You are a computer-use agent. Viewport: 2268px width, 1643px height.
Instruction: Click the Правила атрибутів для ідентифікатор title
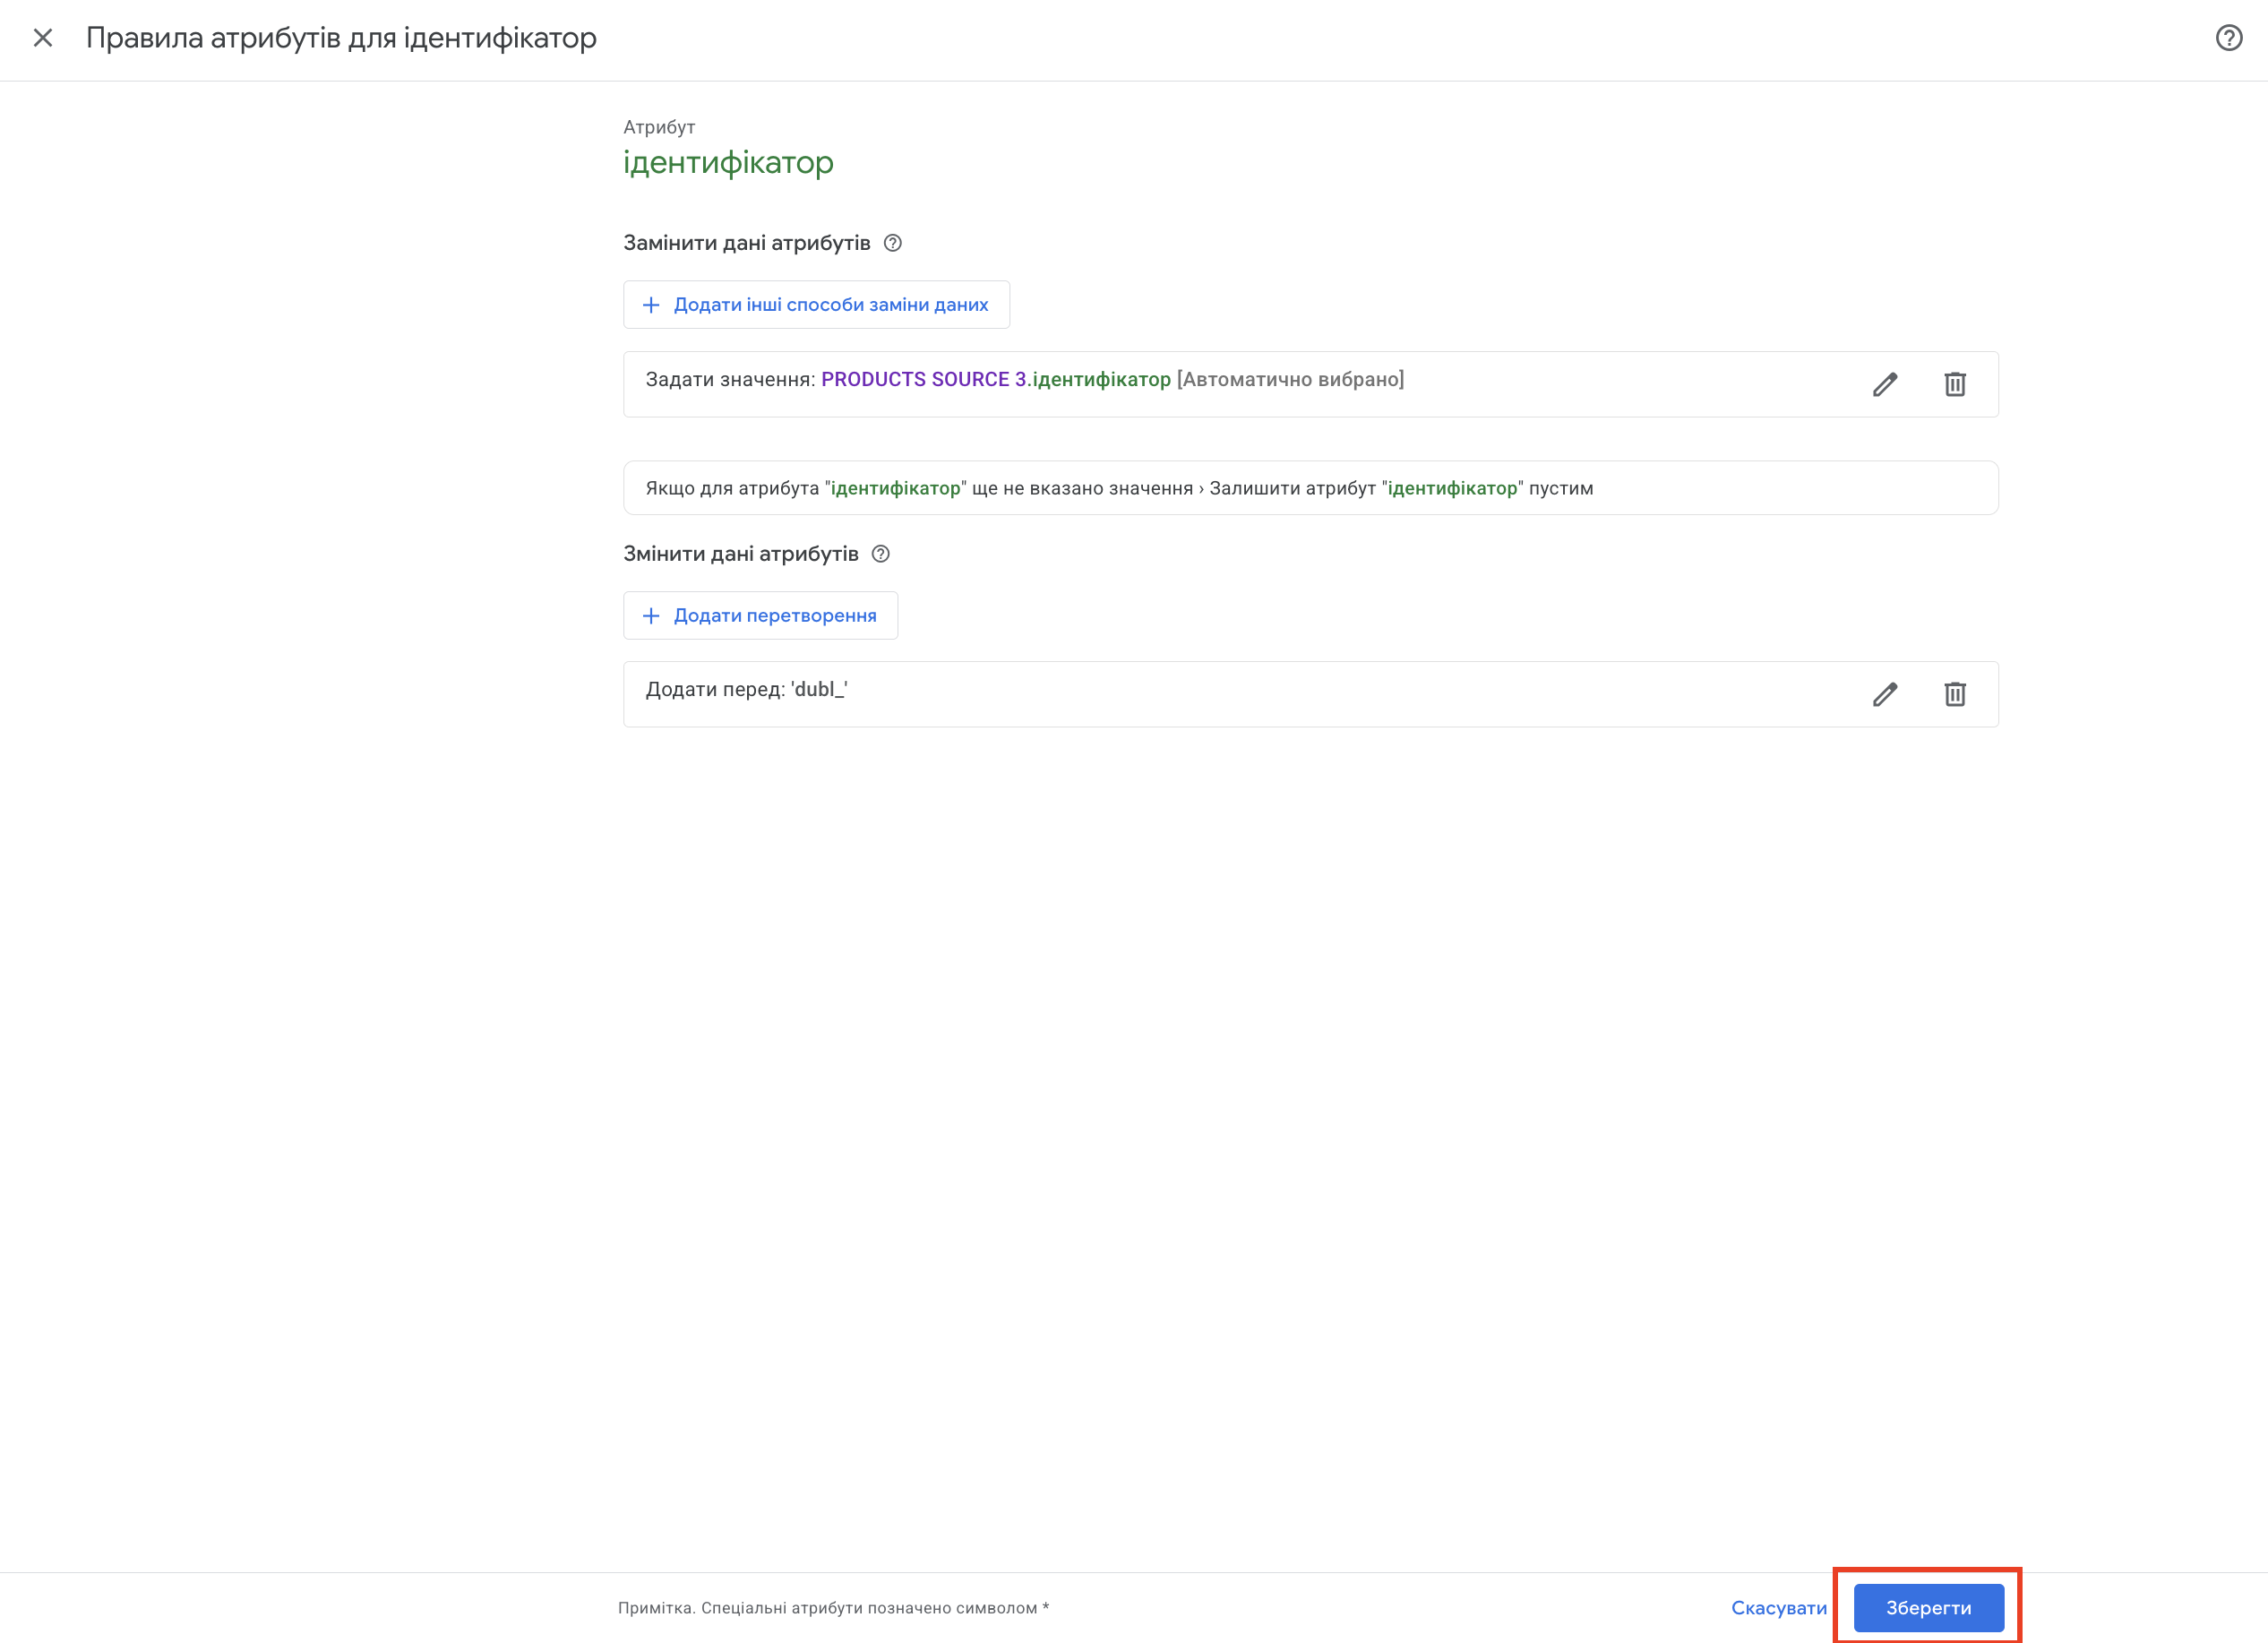[x=341, y=38]
